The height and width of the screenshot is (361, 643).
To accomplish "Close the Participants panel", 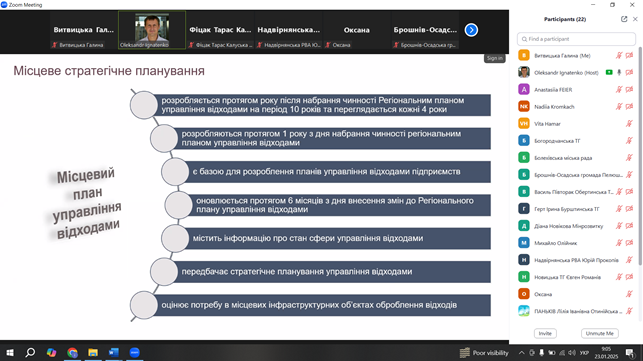I will (x=635, y=19).
